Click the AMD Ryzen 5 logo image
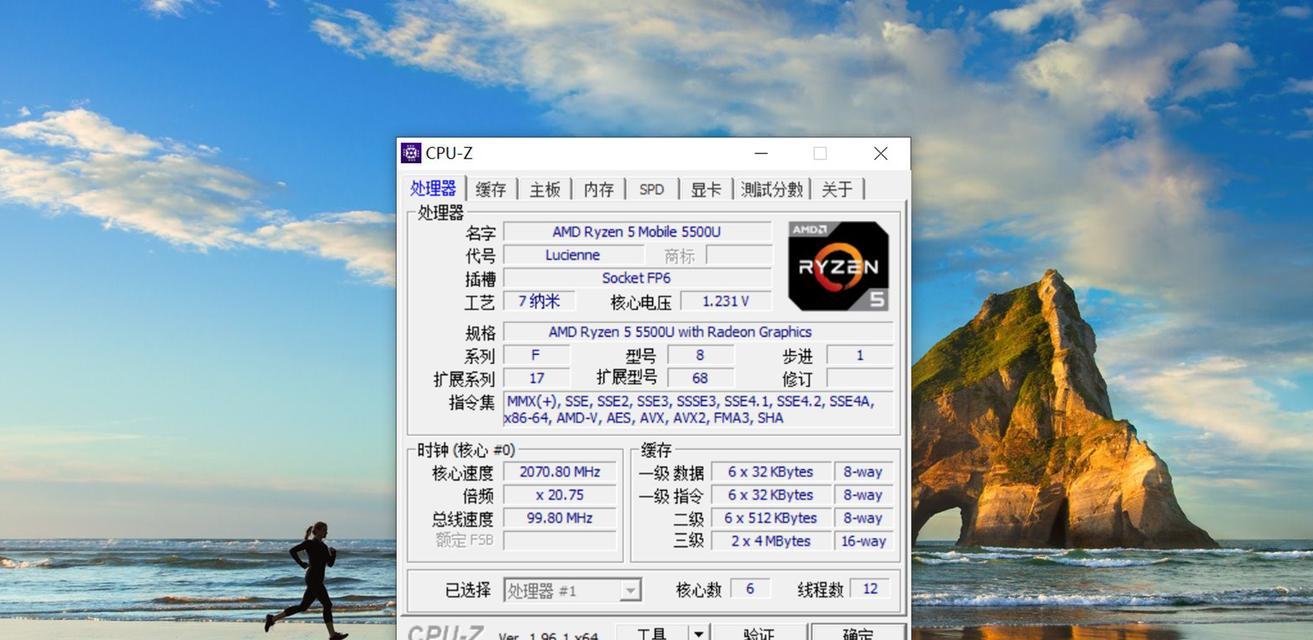This screenshot has width=1313, height=640. [838, 266]
